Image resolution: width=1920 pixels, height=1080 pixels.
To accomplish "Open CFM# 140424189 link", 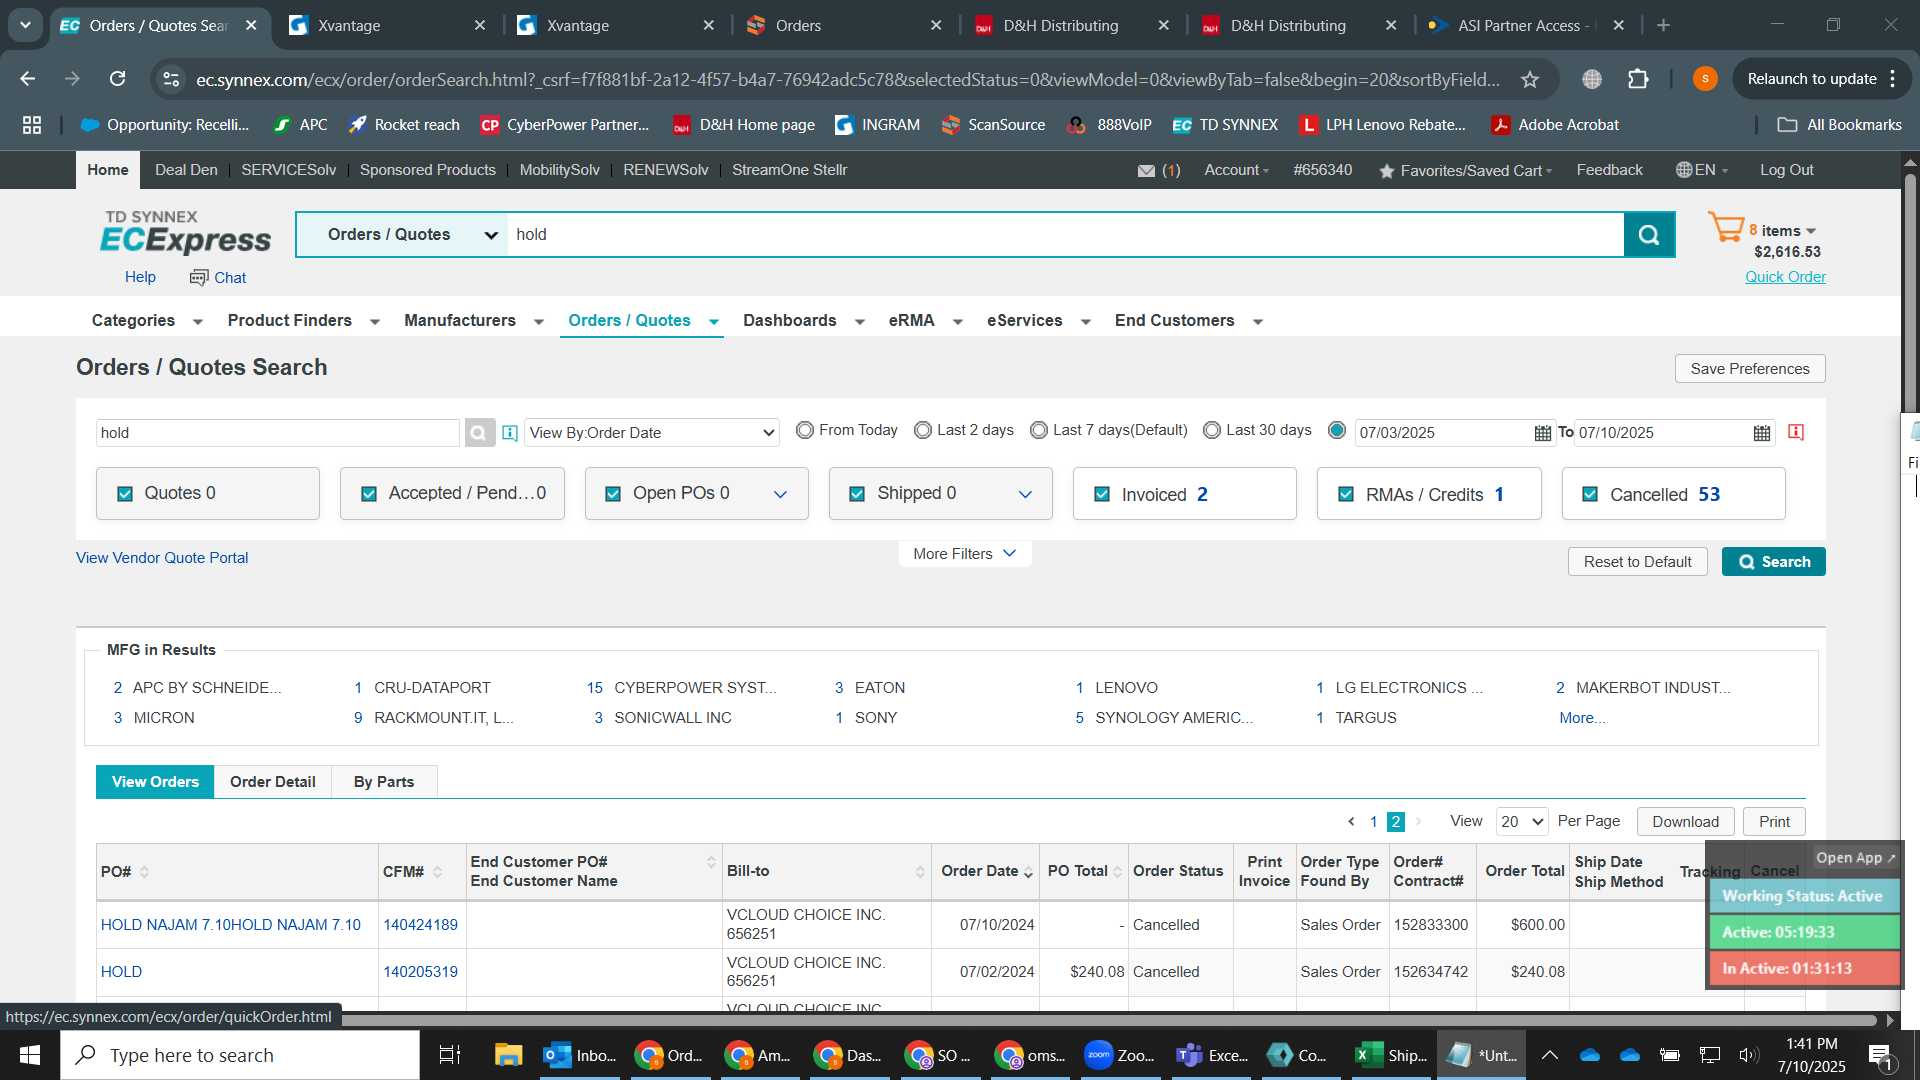I will [420, 925].
